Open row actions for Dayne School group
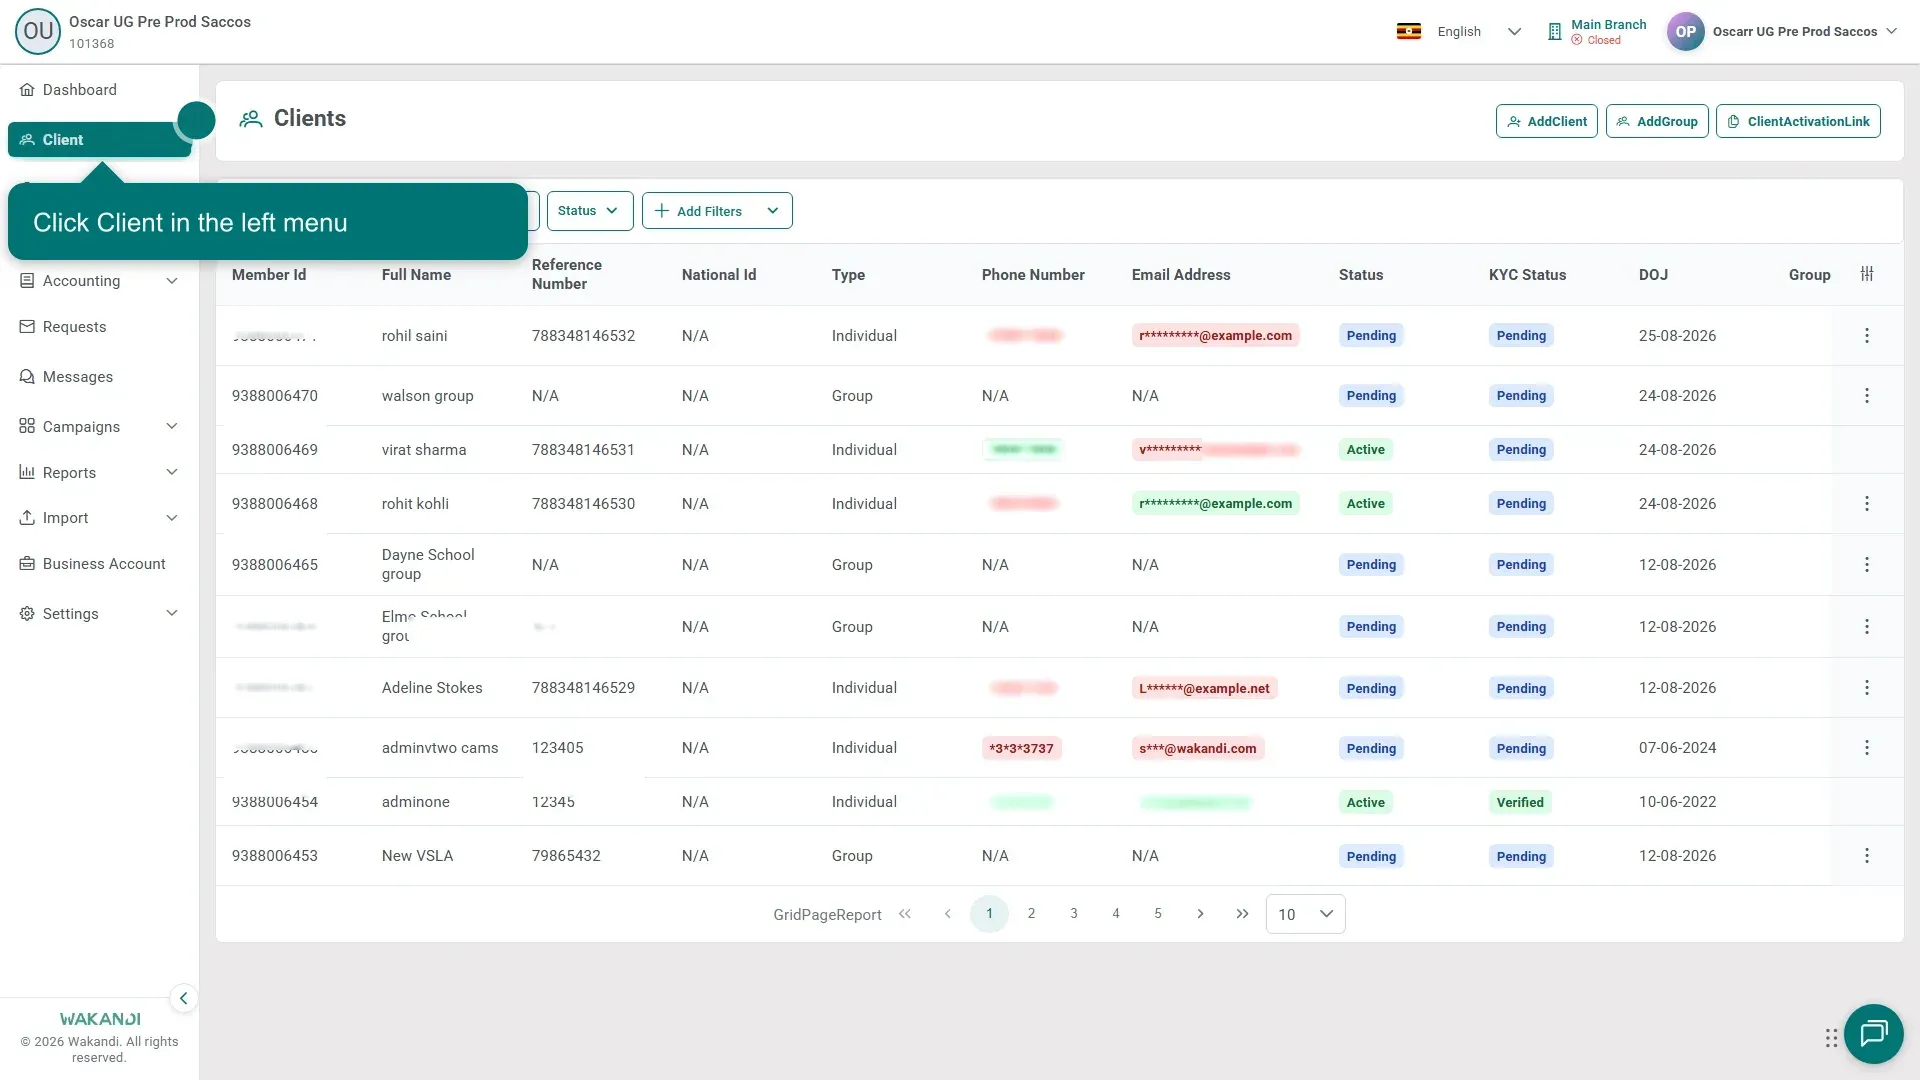This screenshot has width=1920, height=1080. point(1867,565)
